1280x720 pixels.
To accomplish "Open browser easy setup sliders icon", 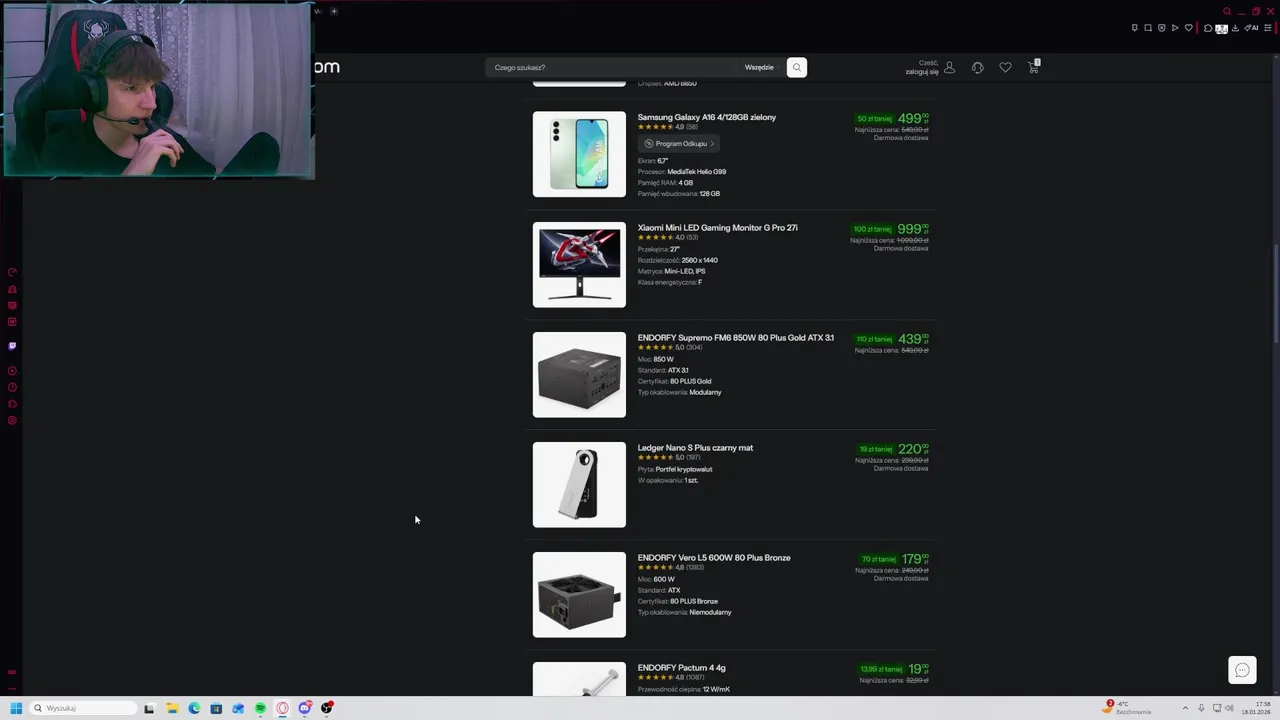I will tap(1268, 28).
